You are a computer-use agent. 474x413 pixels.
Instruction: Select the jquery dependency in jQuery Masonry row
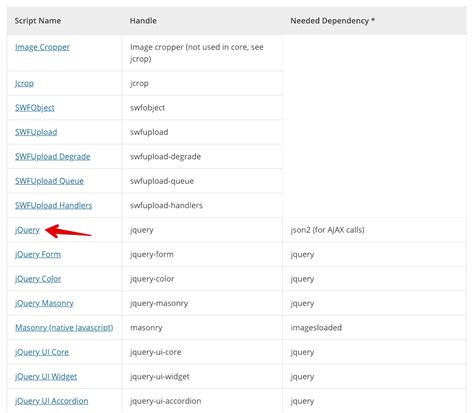[x=374, y=303]
